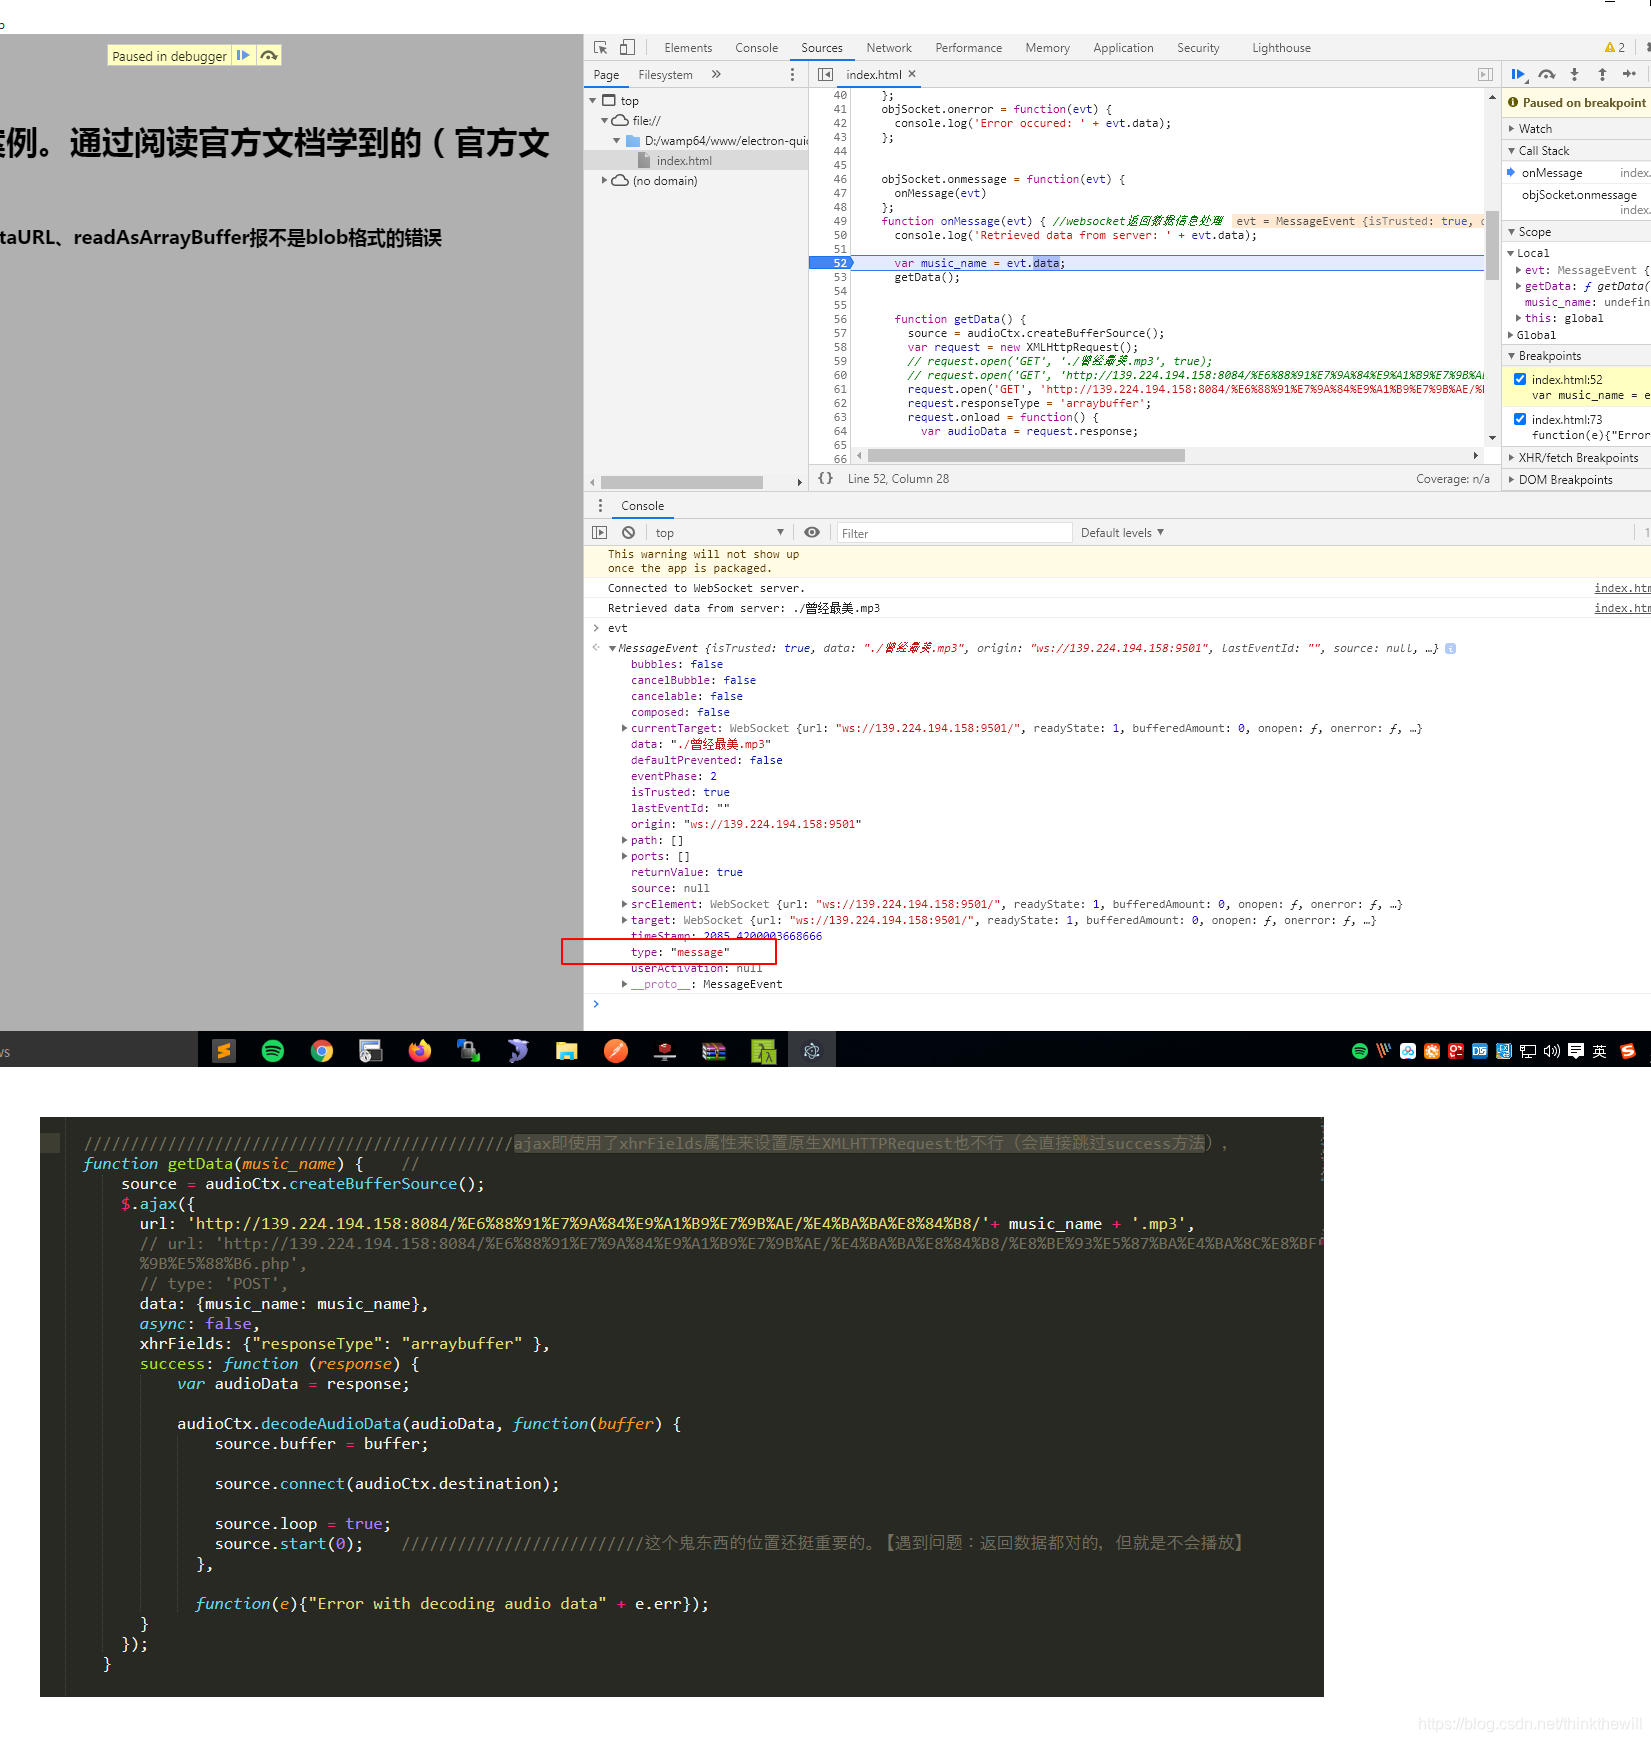Step out of current function
Image resolution: width=1651 pixels, height=1742 pixels.
click(1602, 74)
